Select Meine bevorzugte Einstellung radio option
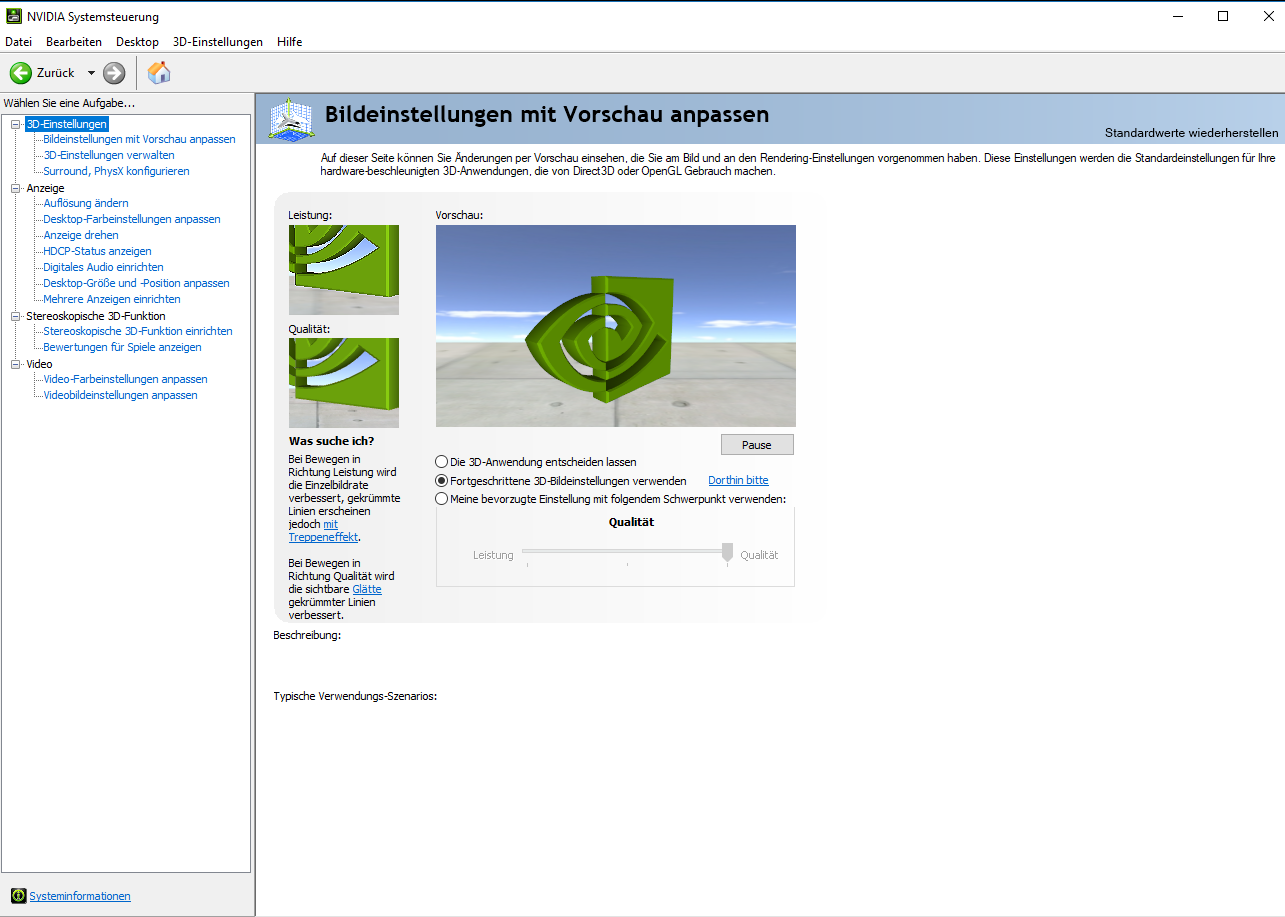 pos(442,499)
